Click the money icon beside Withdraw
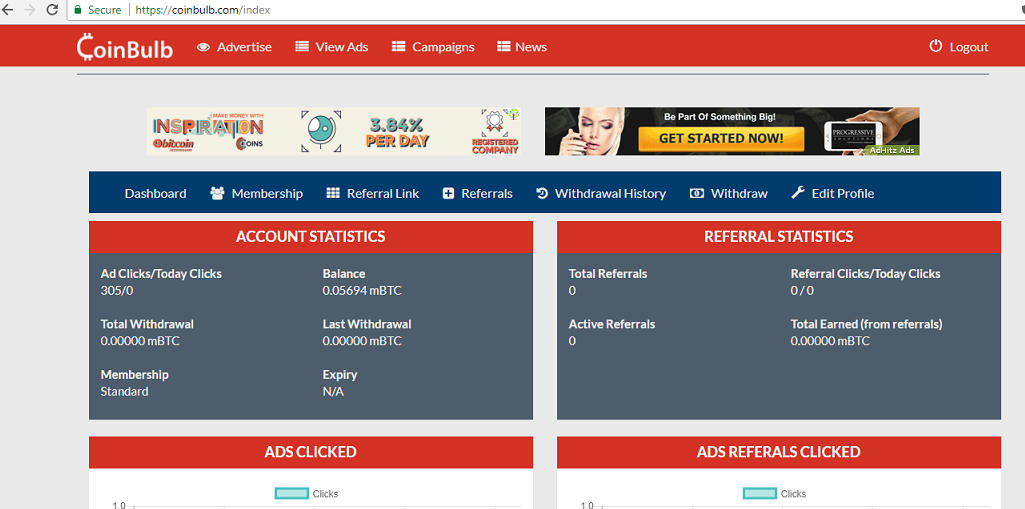The image size is (1025, 509). pyautogui.click(x=697, y=193)
